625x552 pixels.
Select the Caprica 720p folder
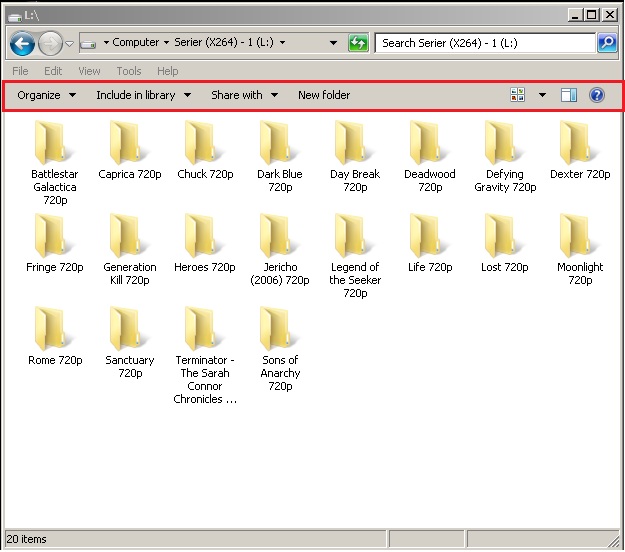click(130, 150)
